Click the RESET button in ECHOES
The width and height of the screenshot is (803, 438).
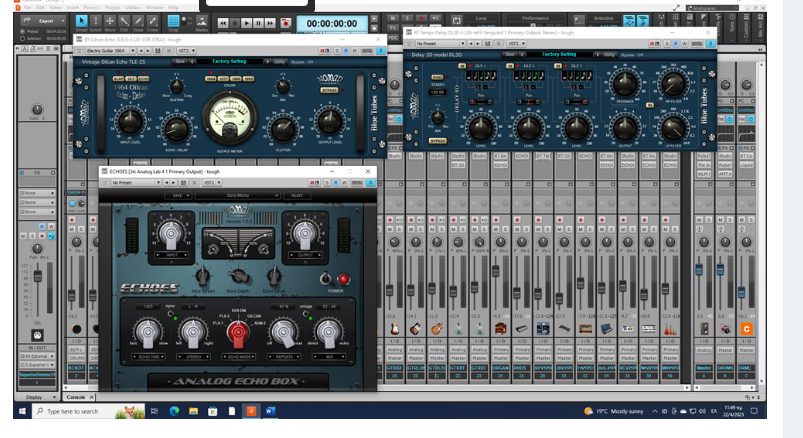click(297, 195)
